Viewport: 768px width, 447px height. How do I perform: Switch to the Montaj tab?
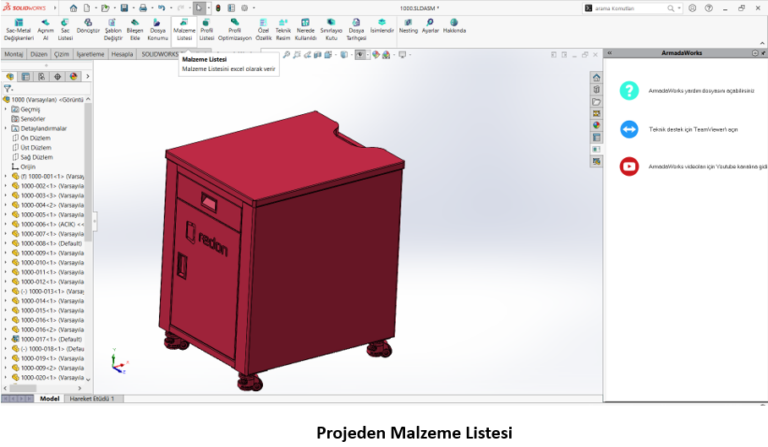tap(14, 54)
